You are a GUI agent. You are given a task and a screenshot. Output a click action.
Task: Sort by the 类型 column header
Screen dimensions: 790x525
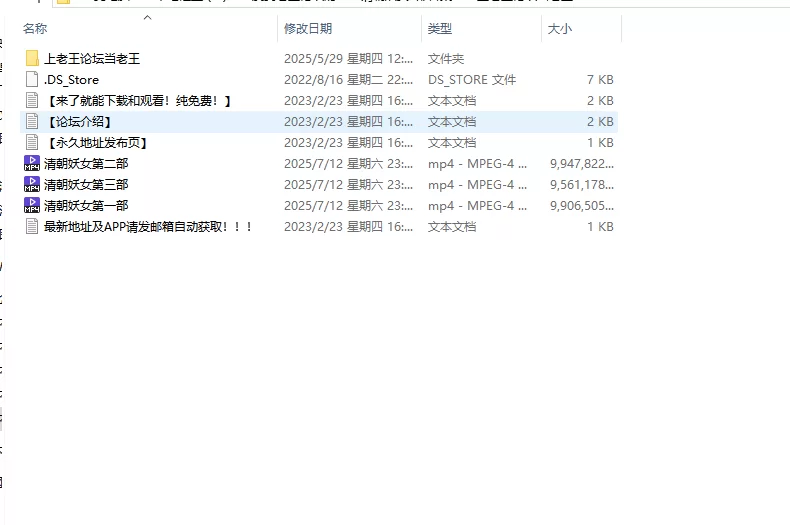(x=440, y=29)
